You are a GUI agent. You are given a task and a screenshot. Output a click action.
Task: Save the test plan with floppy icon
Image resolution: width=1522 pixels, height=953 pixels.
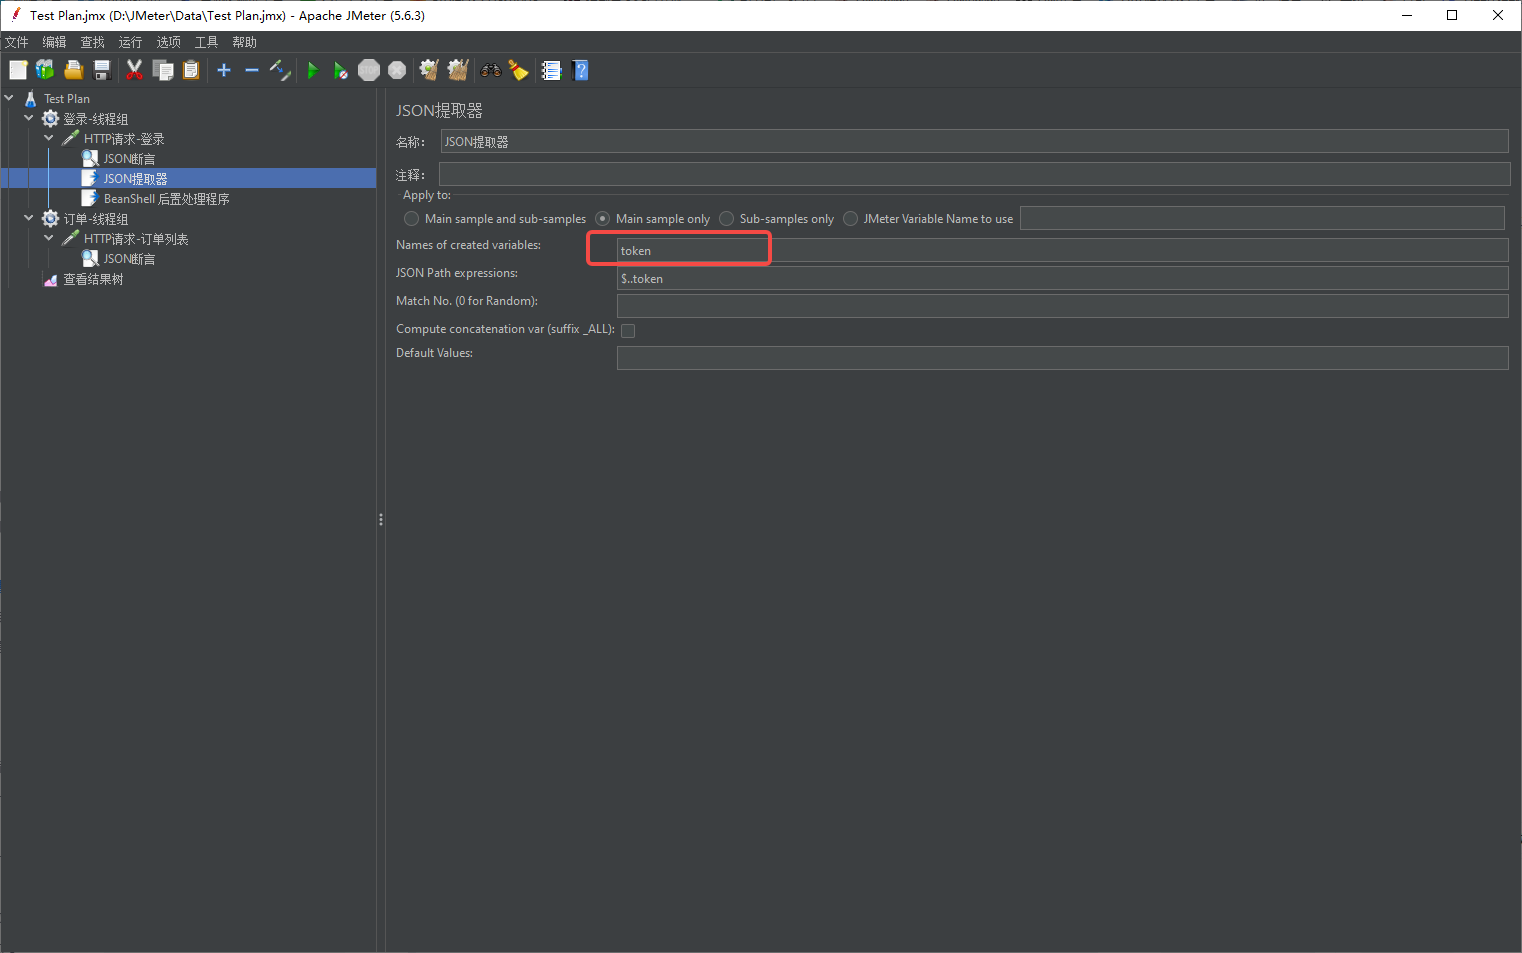(101, 70)
